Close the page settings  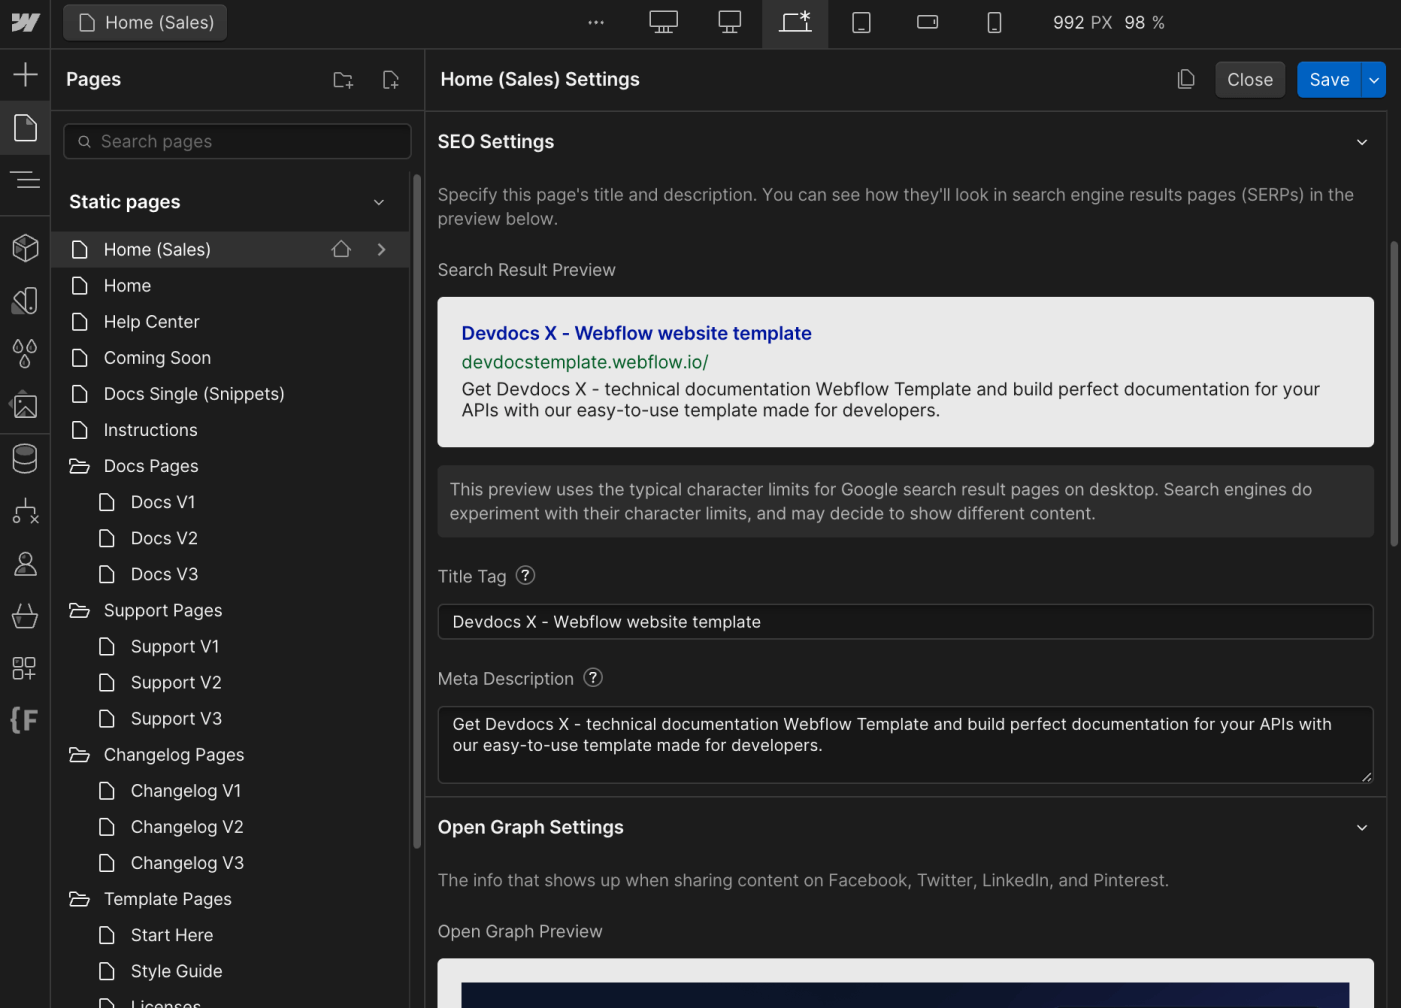[x=1250, y=80]
